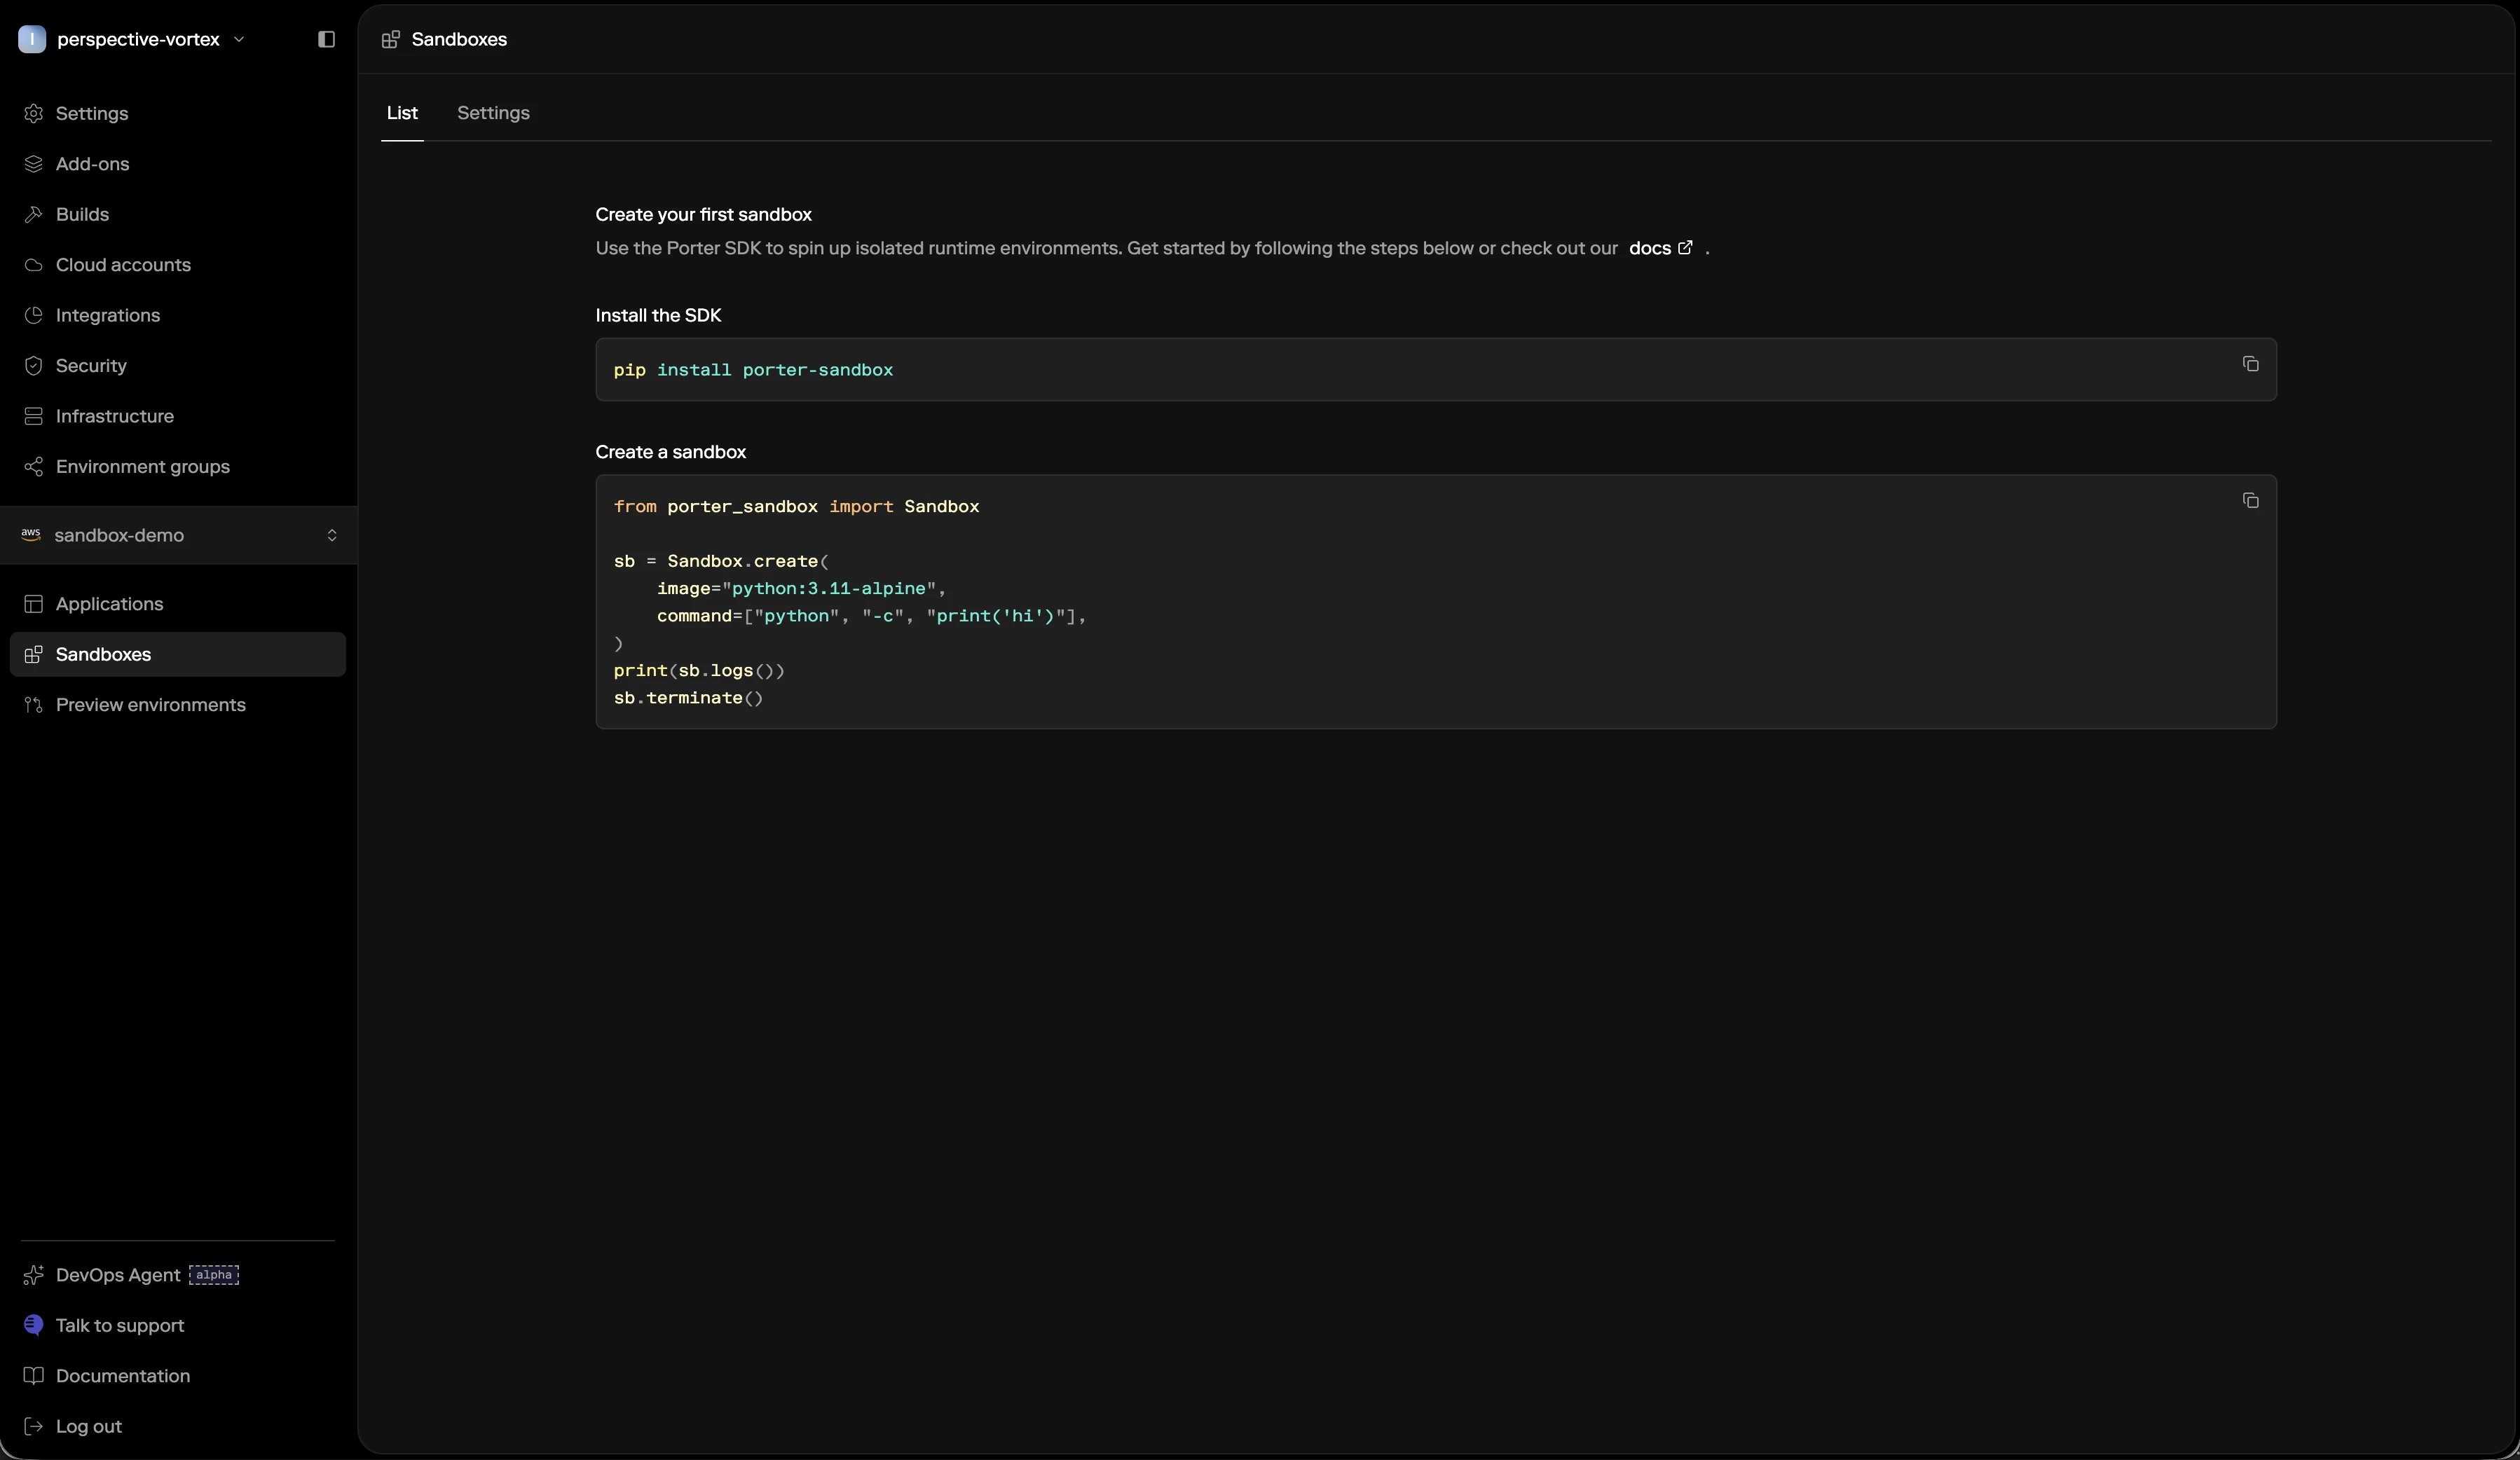Click the Applications layout icon
Viewport: 2520px width, 1460px height.
[x=33, y=604]
